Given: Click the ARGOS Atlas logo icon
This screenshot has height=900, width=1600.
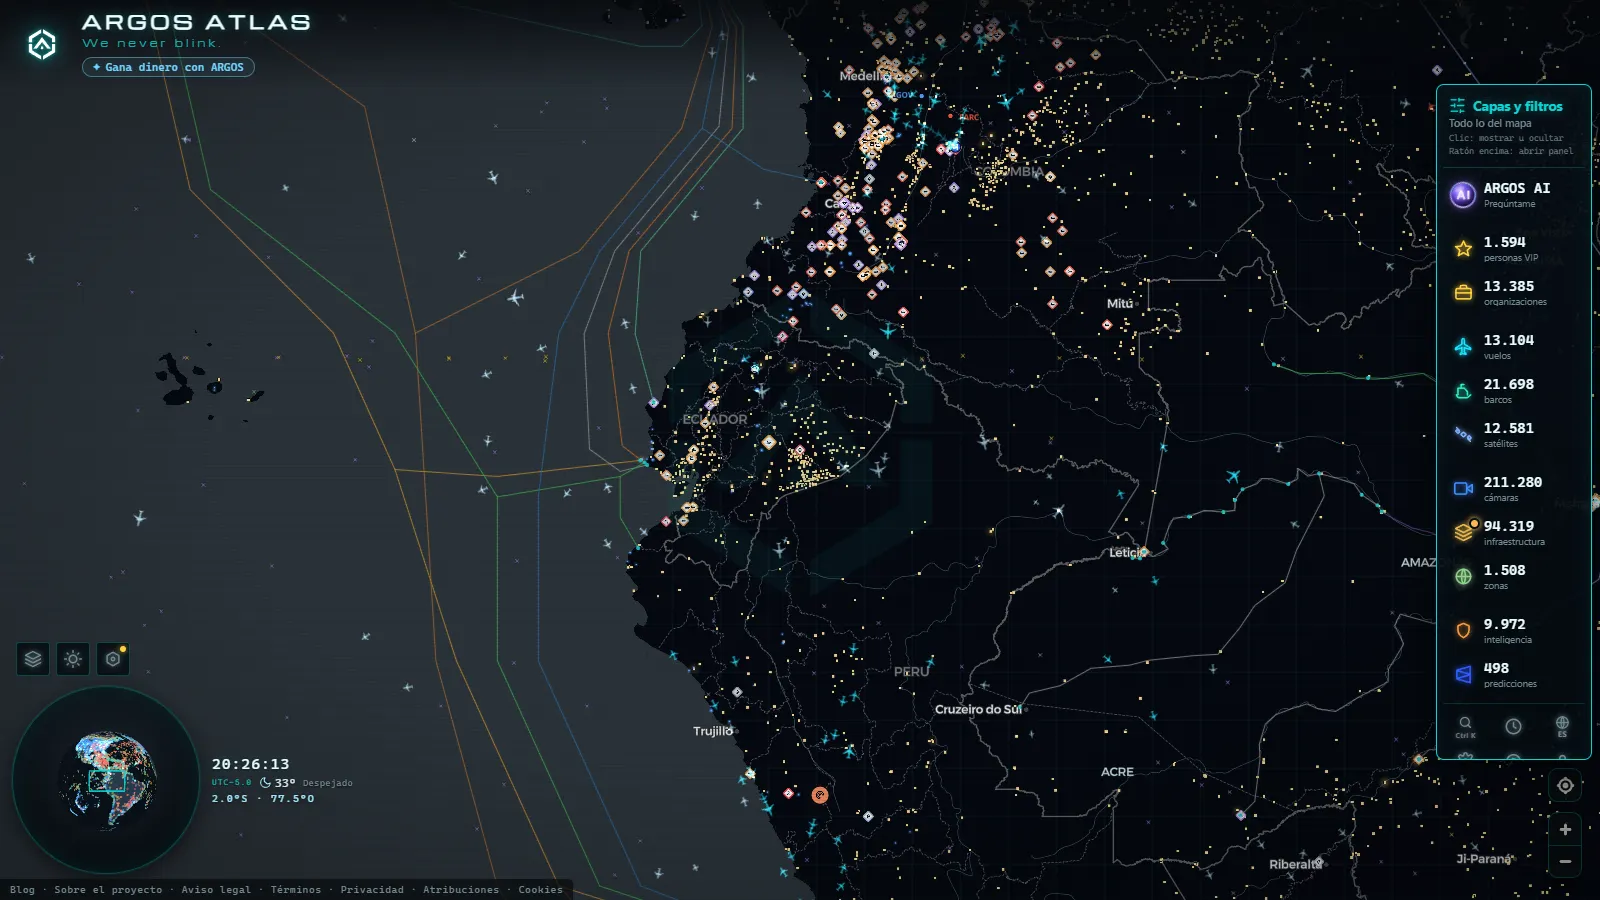Looking at the screenshot, I should pos(42,44).
